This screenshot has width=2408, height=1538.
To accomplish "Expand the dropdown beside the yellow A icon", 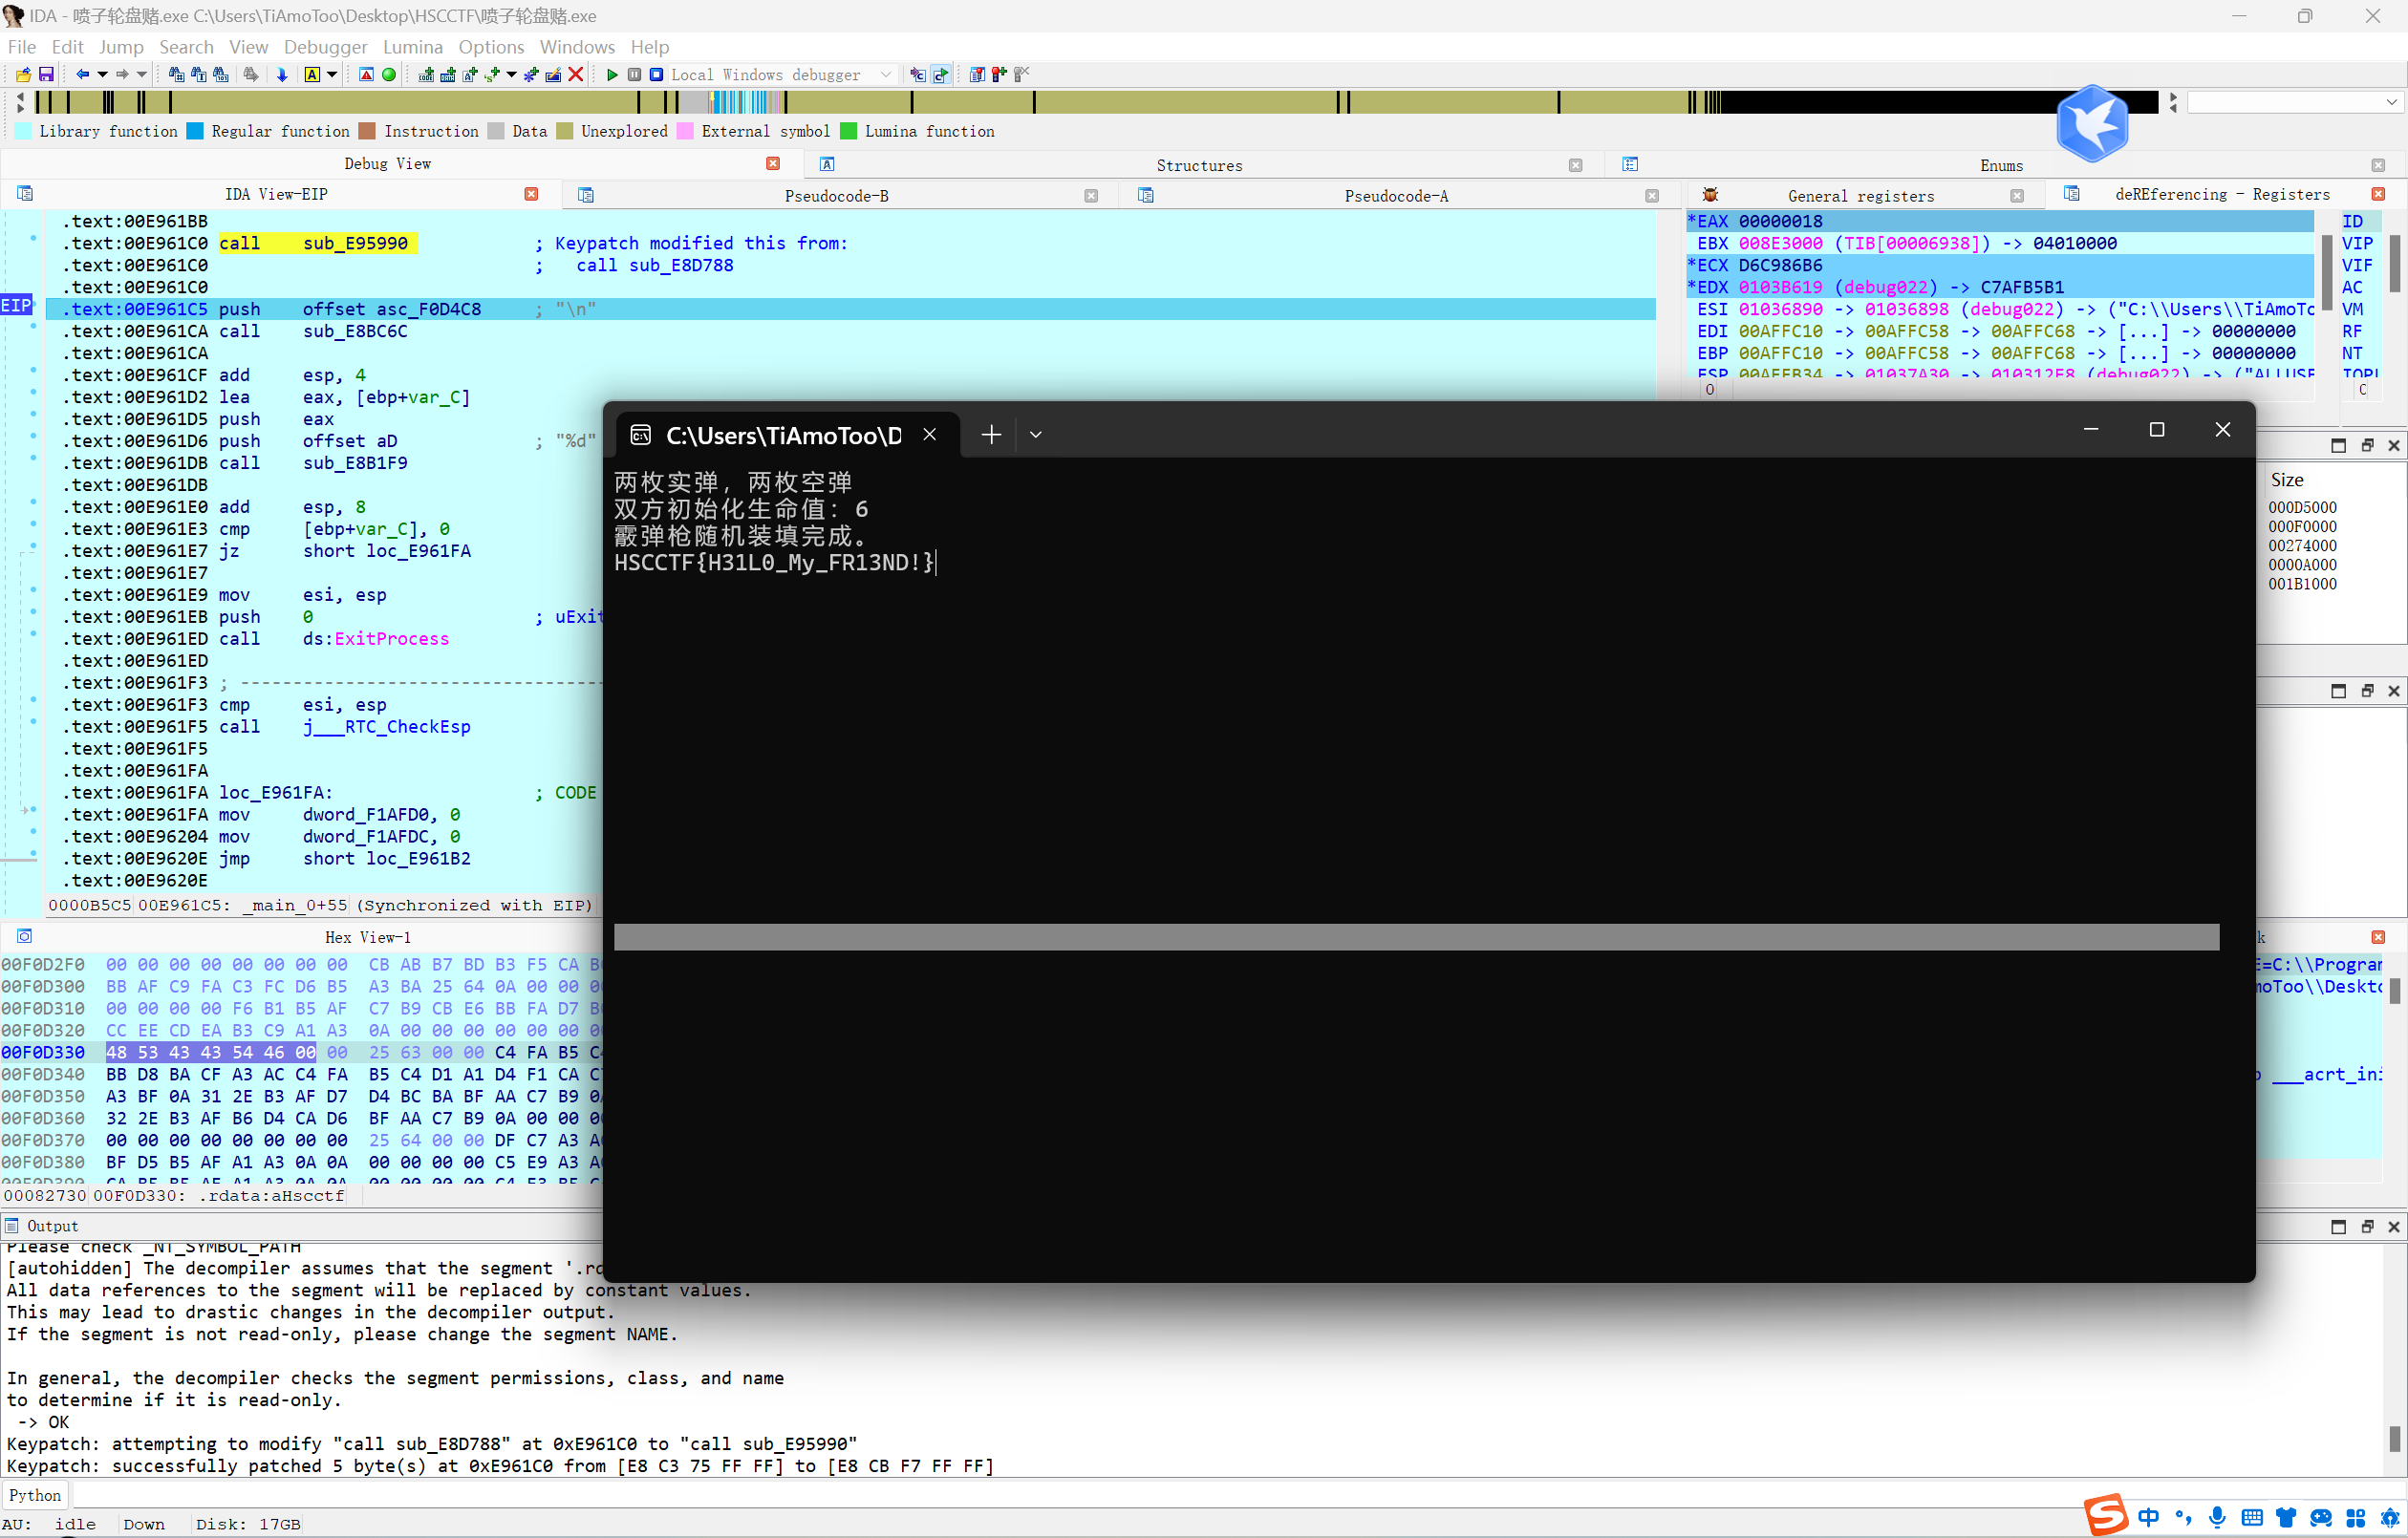I will pos(331,75).
